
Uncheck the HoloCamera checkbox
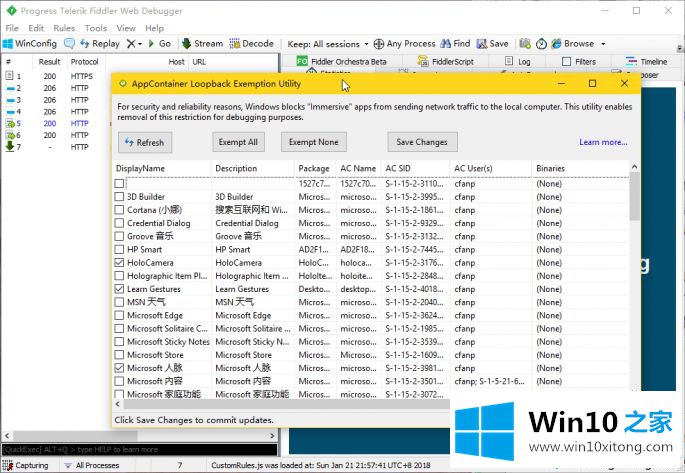click(x=119, y=263)
